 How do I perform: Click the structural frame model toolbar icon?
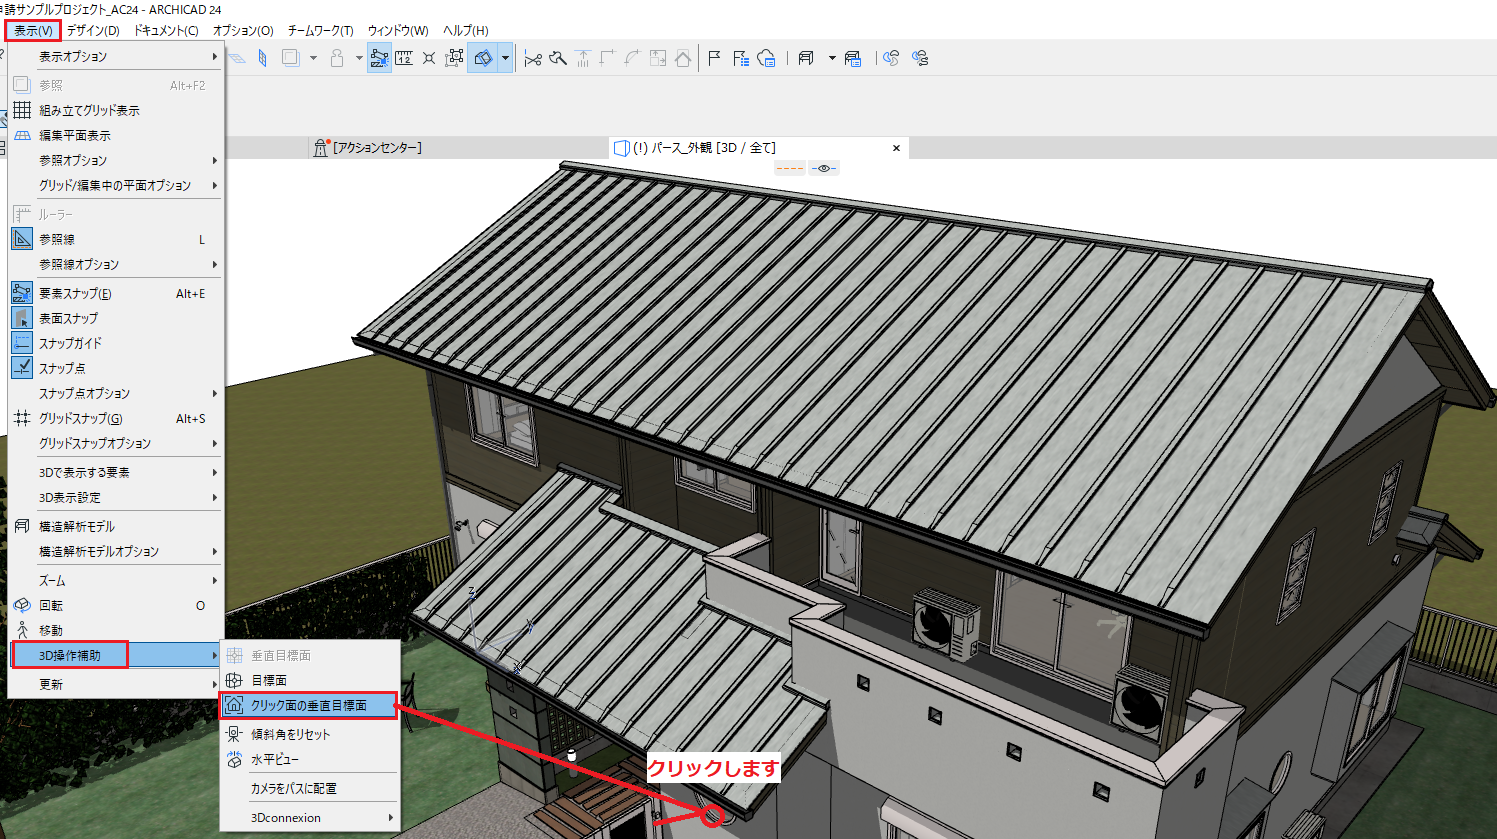[806, 58]
